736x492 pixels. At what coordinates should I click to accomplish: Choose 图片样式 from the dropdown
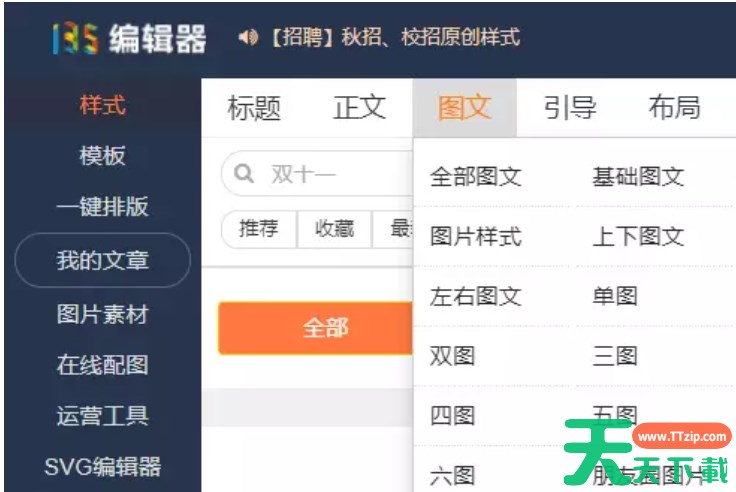tap(475, 236)
